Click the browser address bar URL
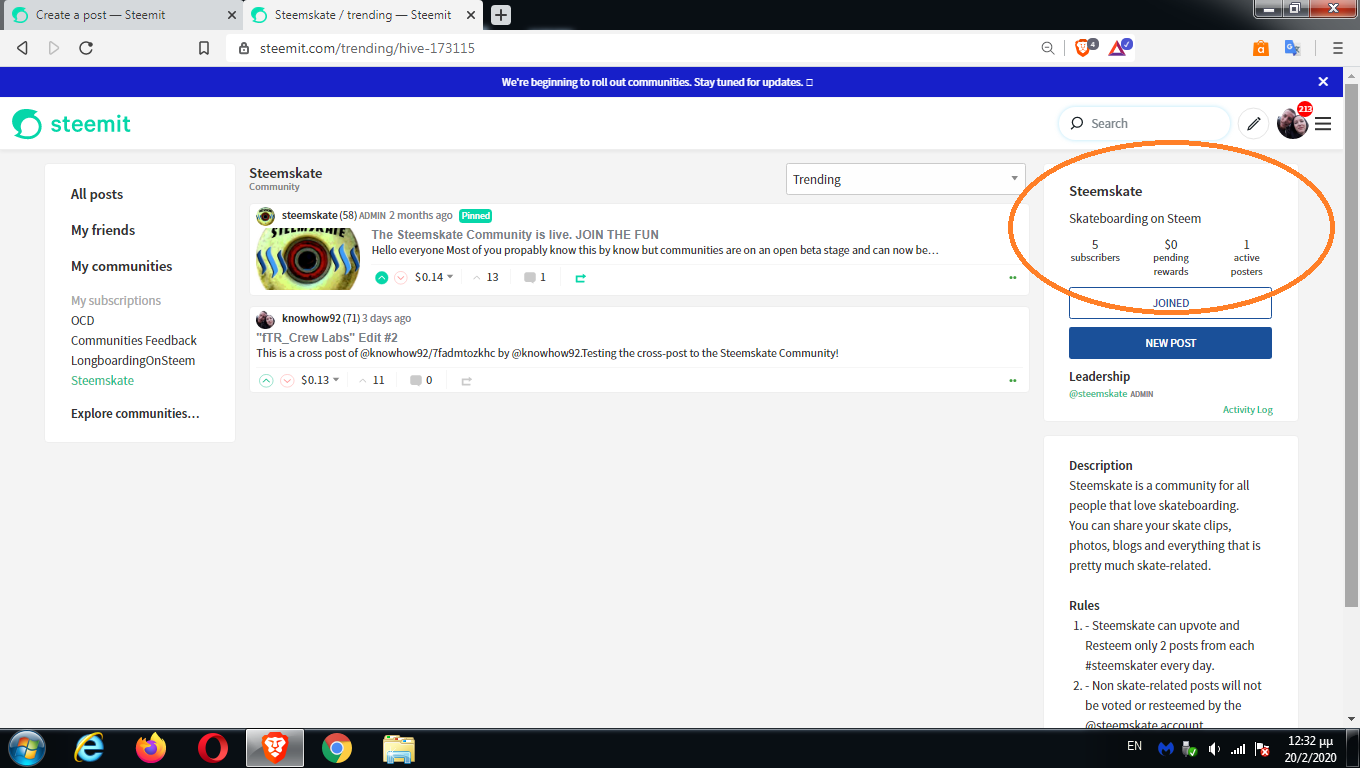Image resolution: width=1360 pixels, height=768 pixels. [x=367, y=48]
